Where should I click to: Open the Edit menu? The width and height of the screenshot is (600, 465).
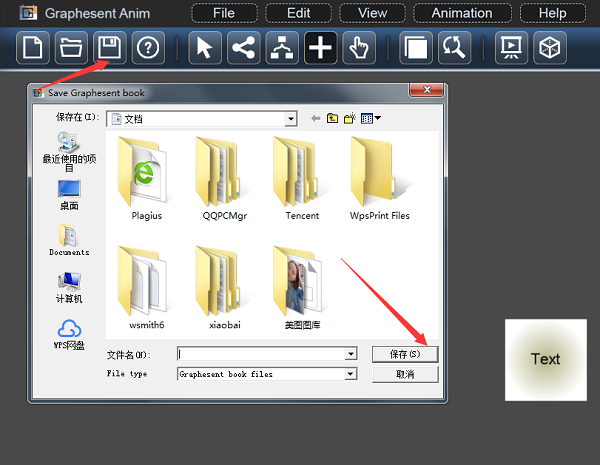[x=298, y=13]
